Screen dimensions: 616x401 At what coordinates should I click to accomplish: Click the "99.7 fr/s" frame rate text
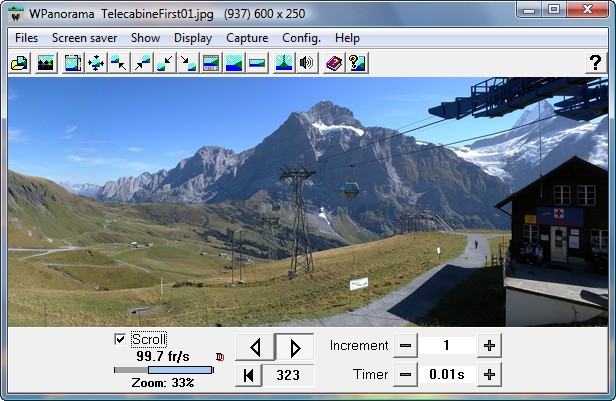tap(163, 356)
